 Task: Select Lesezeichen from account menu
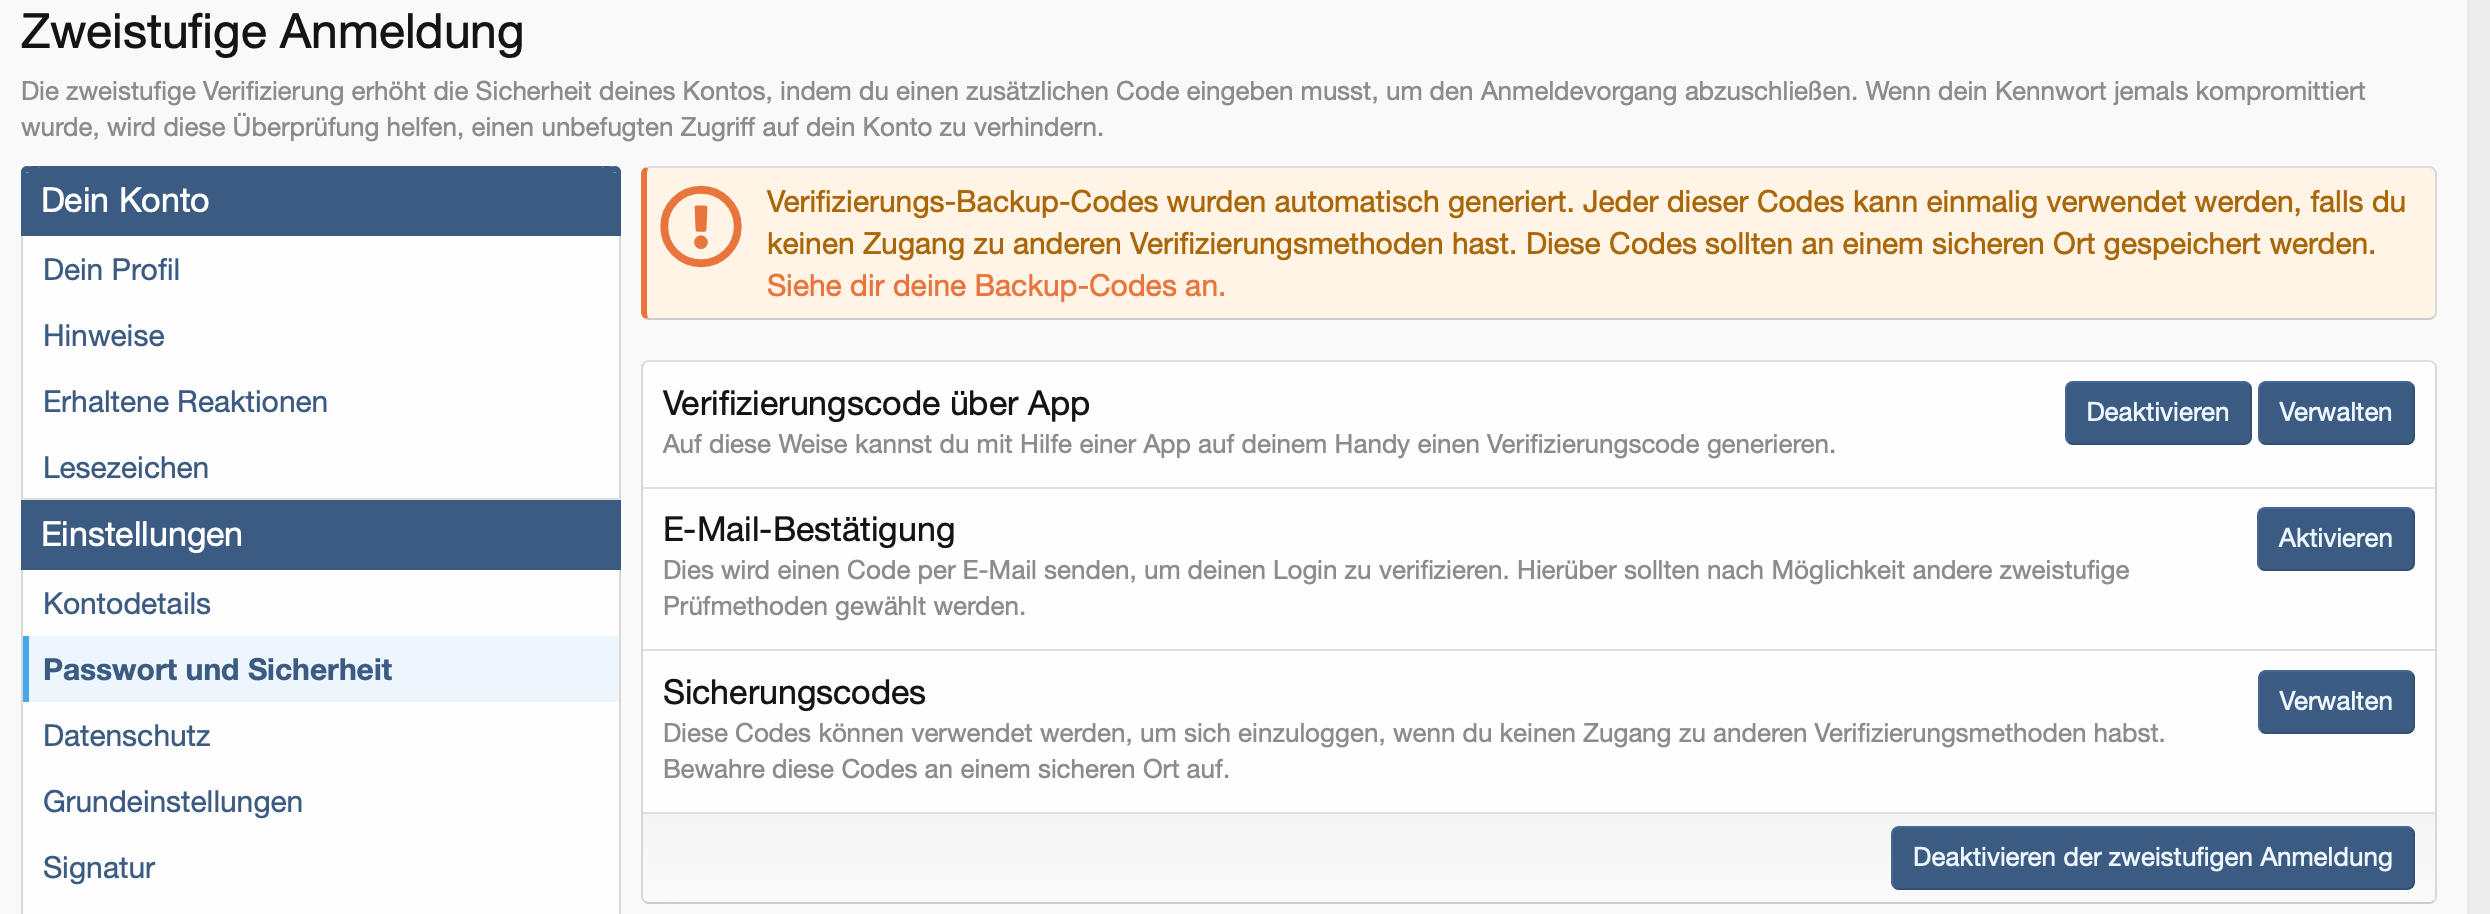click(125, 468)
